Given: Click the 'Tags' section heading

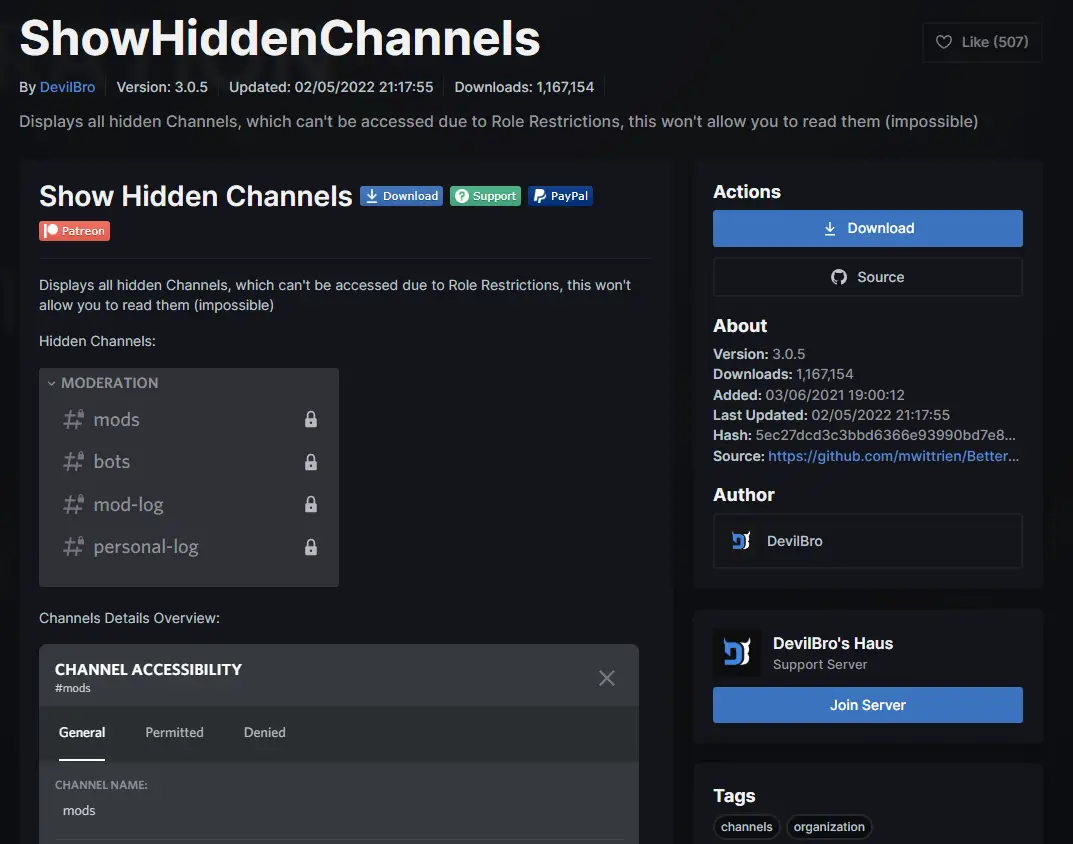Looking at the screenshot, I should click(x=734, y=795).
